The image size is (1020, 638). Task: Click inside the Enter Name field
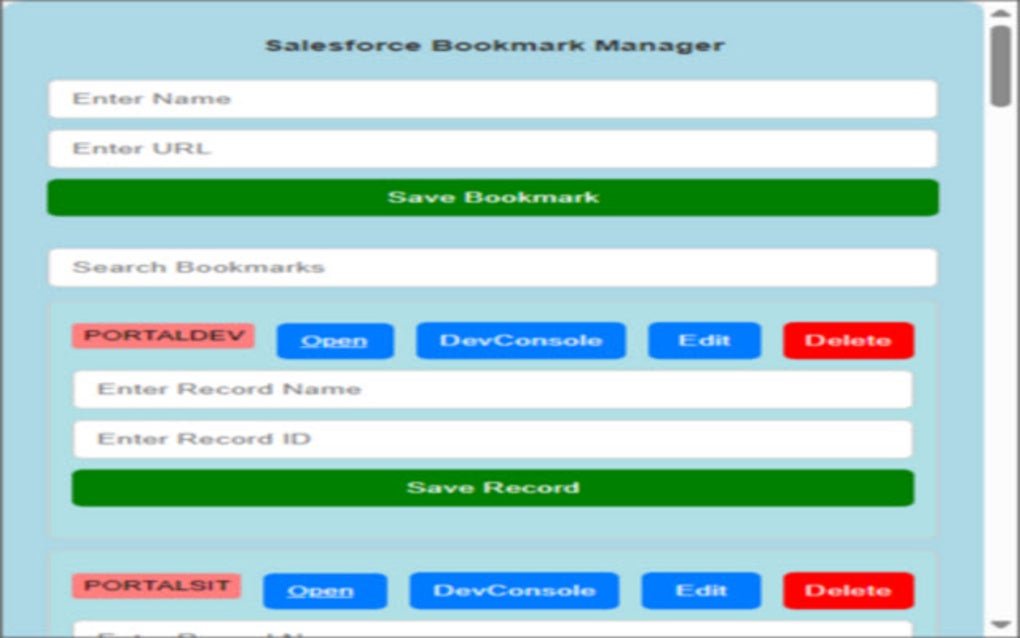point(493,98)
